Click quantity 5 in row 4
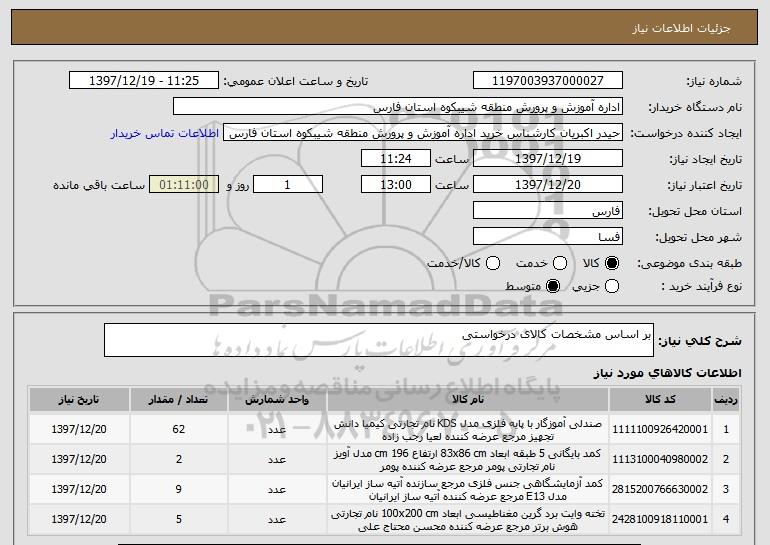Viewport: 770px width, 545px height. pos(178,519)
